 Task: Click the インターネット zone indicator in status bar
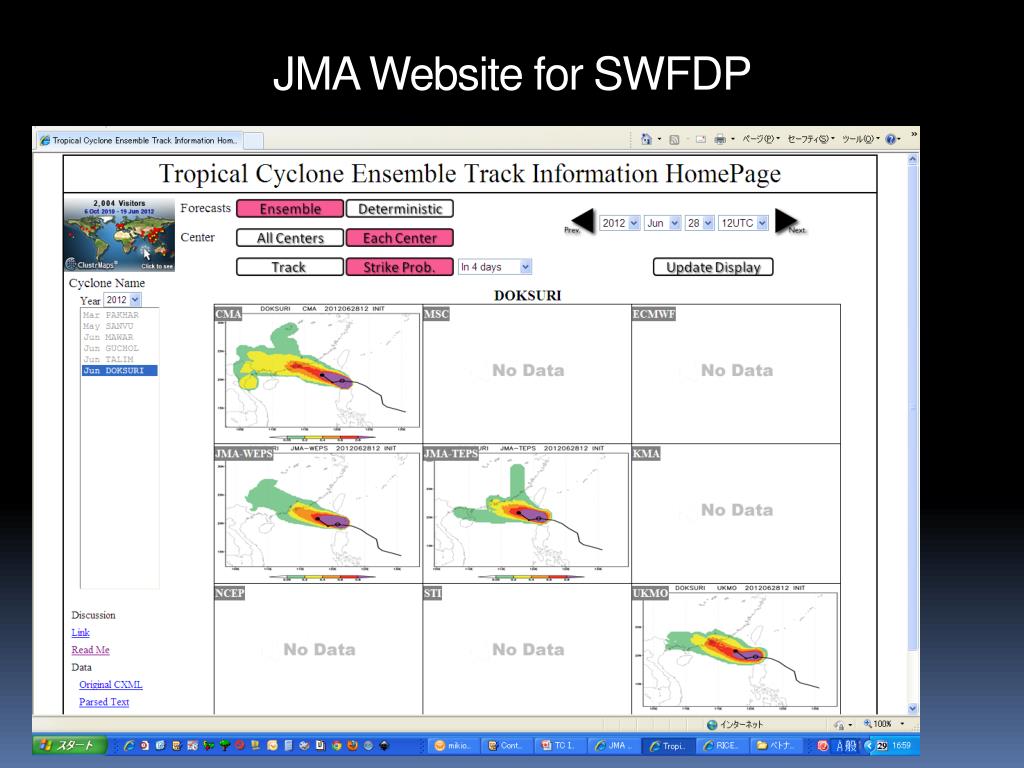[x=735, y=724]
